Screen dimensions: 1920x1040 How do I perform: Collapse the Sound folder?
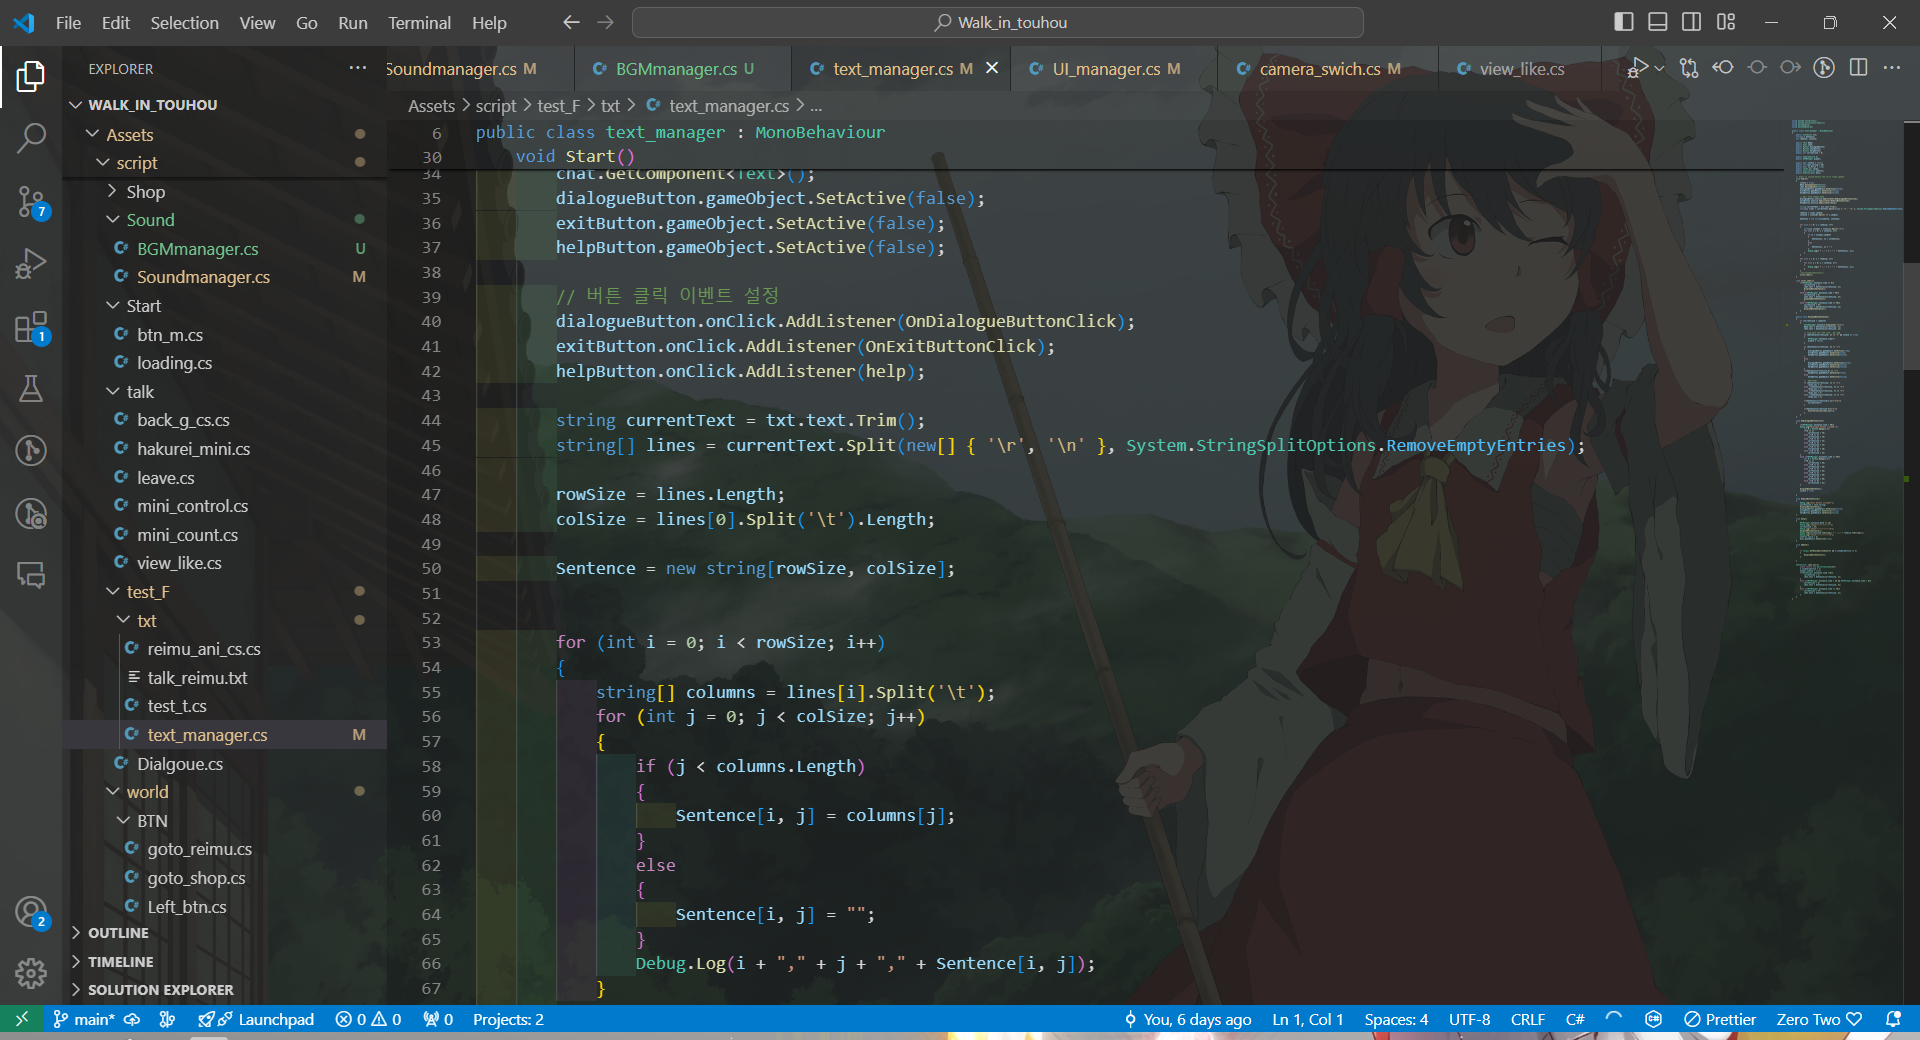click(225, 220)
